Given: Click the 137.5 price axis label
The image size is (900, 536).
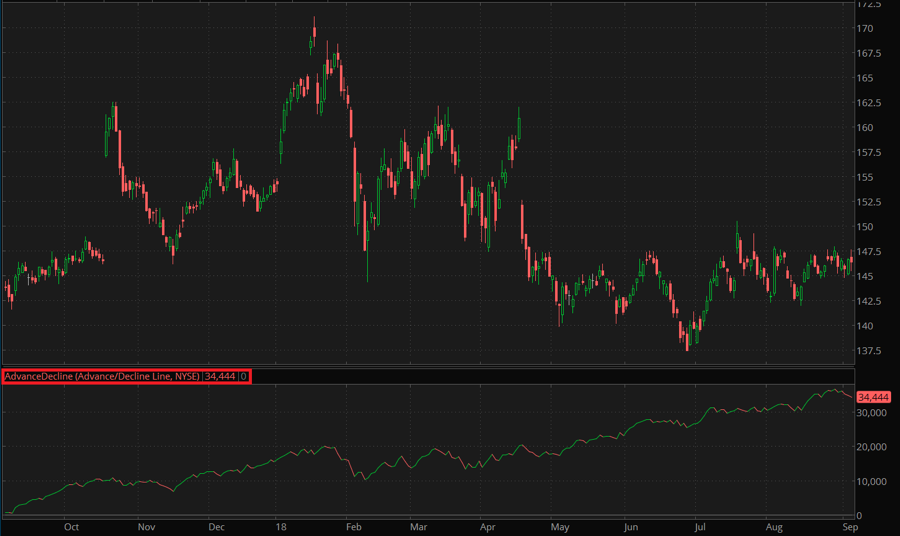Looking at the screenshot, I should pos(870,350).
